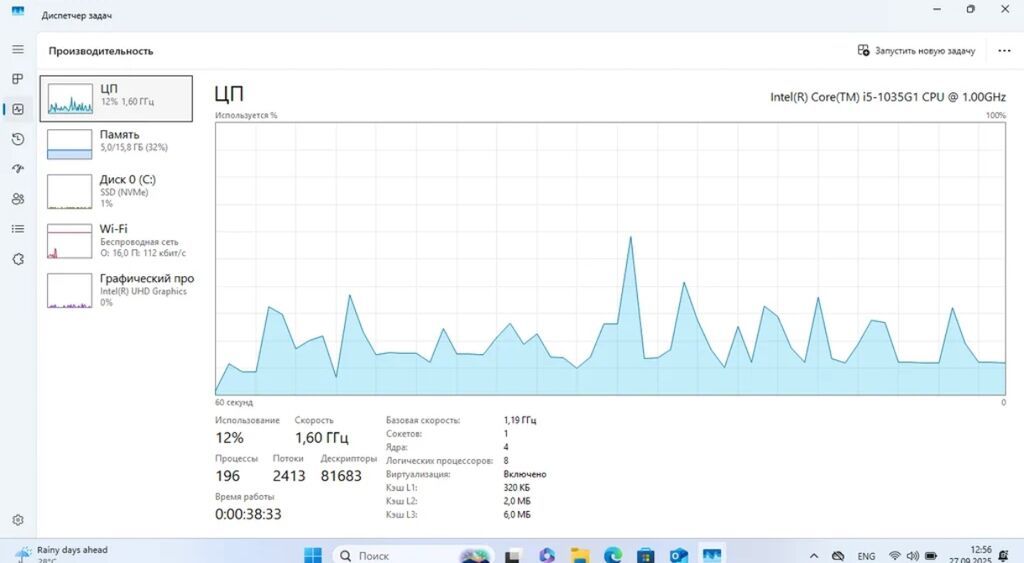Click Task Manager icon on the taskbar
Image resolution: width=1024 pixels, height=563 pixels.
(x=711, y=555)
